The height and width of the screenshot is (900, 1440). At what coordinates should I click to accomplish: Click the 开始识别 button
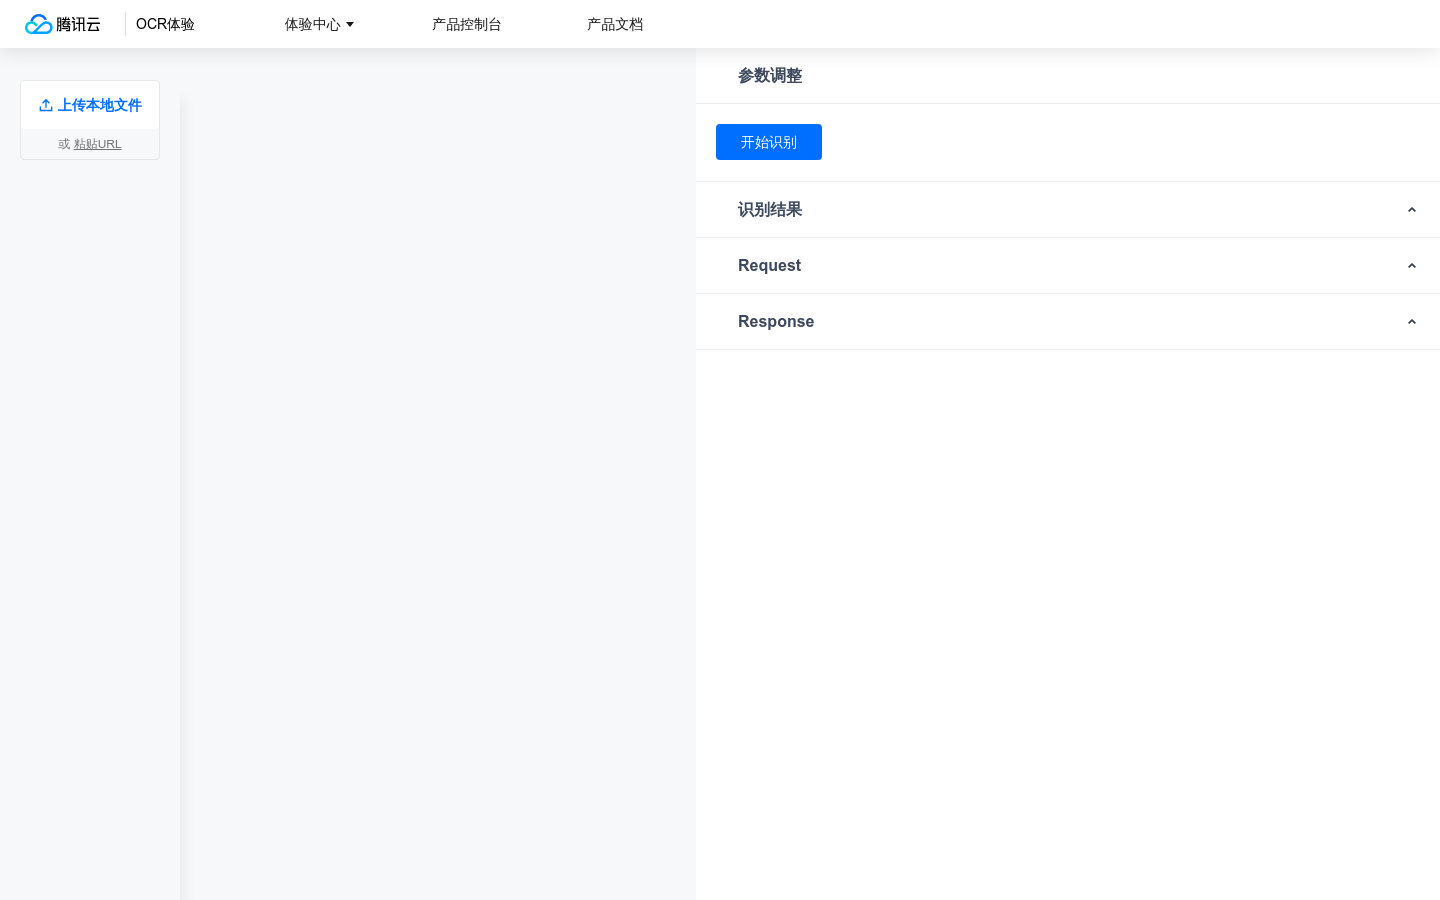point(769,142)
